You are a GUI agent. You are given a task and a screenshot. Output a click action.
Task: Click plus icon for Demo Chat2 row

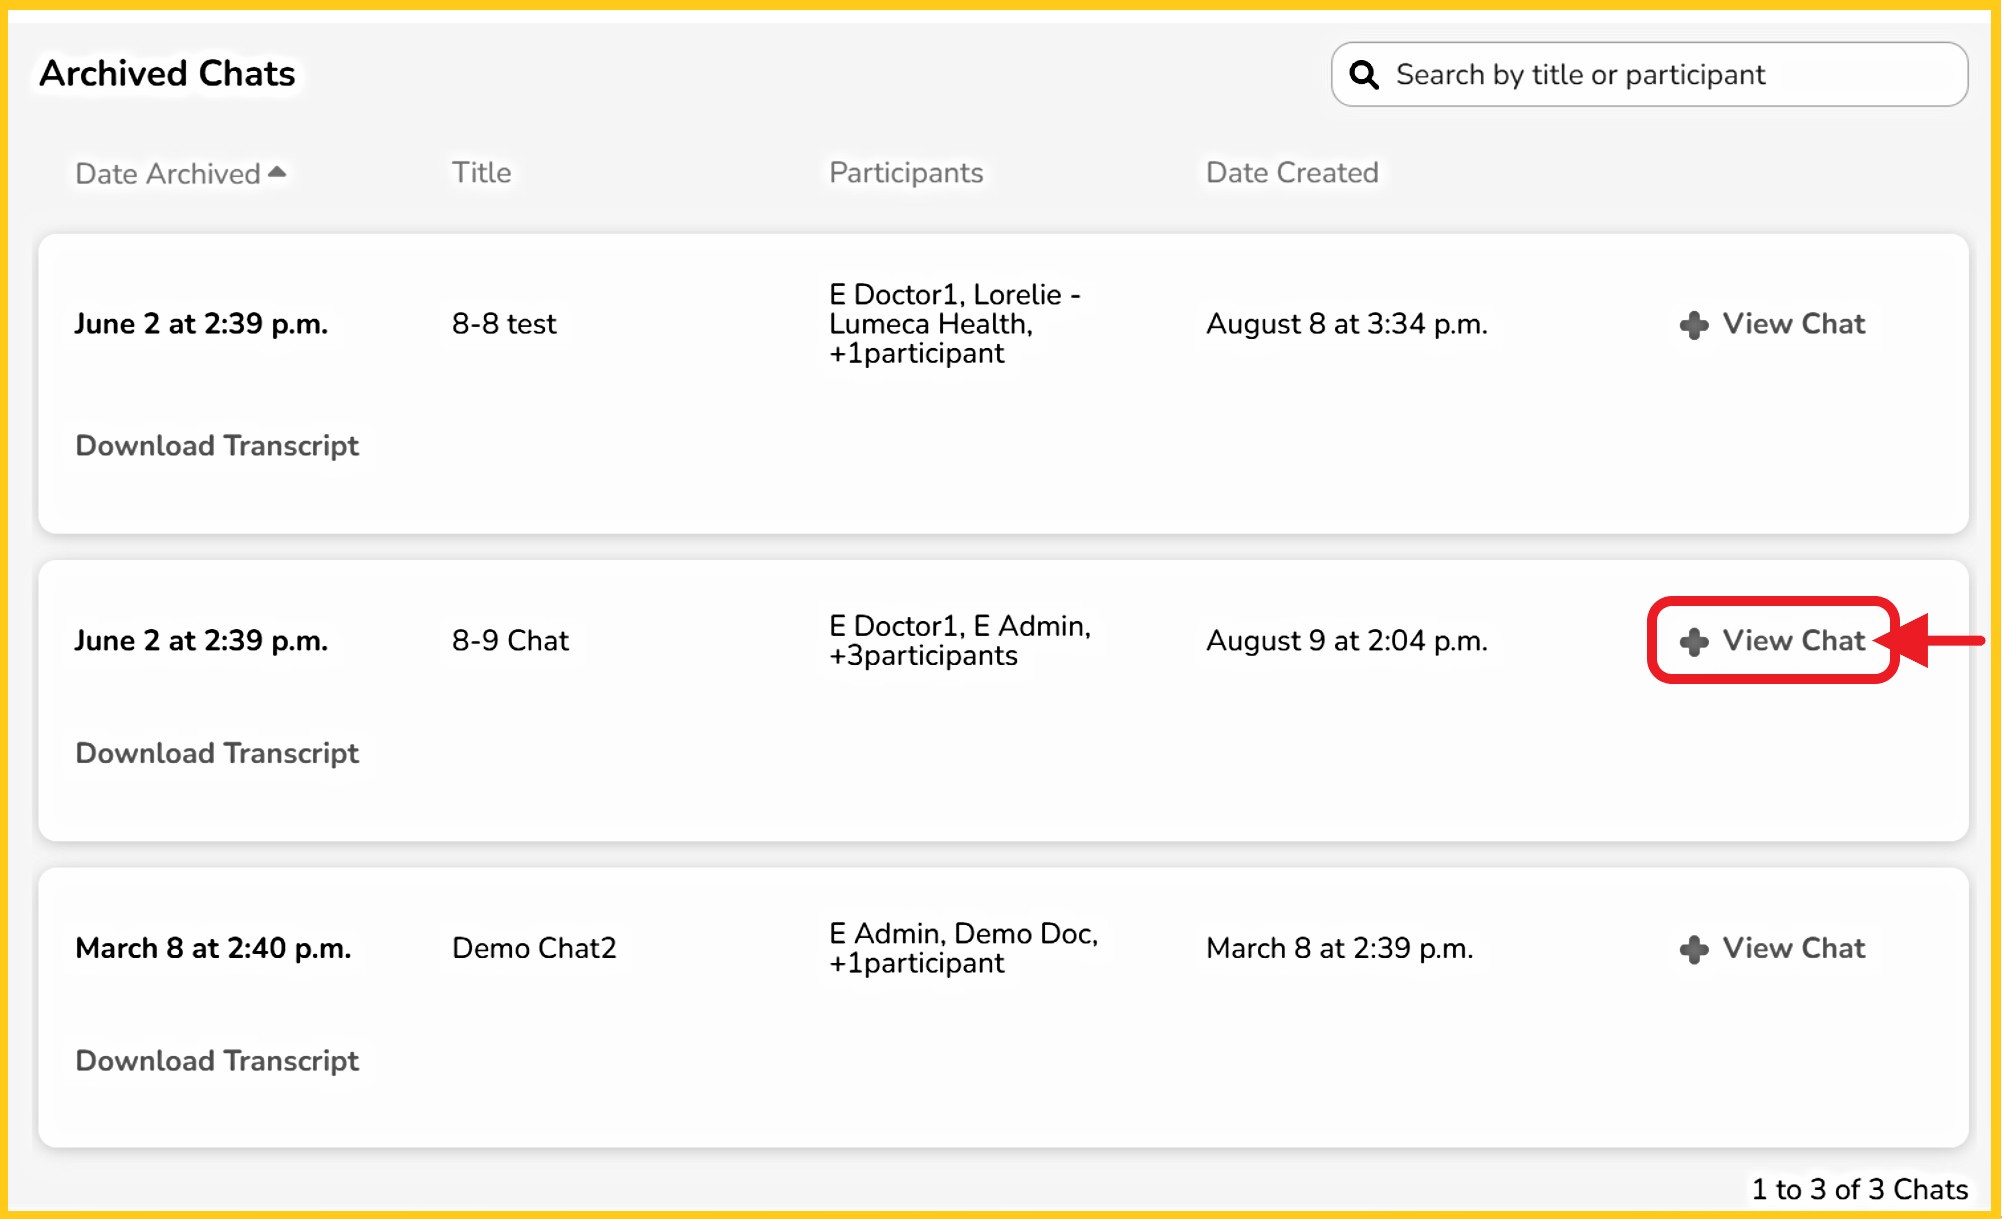pyautogui.click(x=1693, y=949)
